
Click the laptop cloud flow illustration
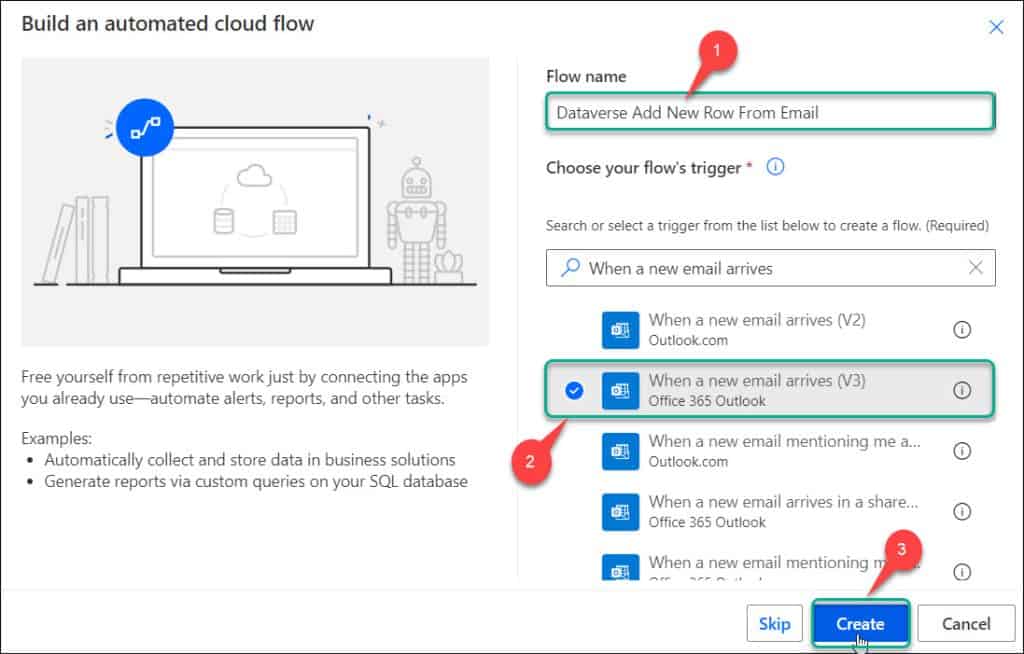[x=255, y=201]
